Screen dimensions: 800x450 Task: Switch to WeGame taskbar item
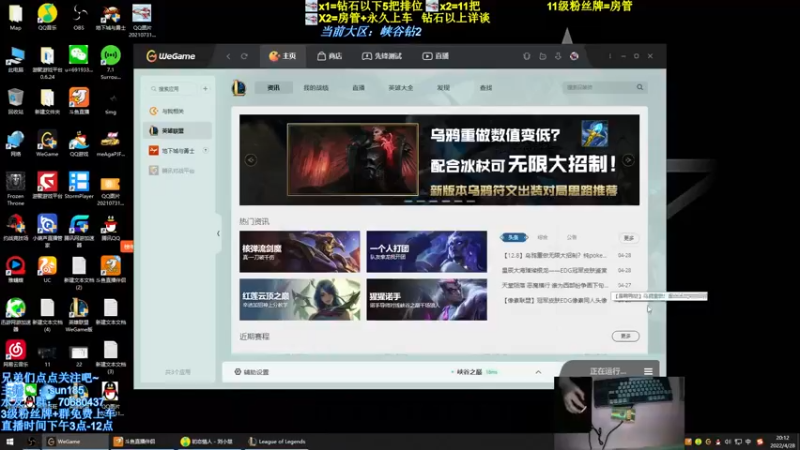(x=74, y=442)
